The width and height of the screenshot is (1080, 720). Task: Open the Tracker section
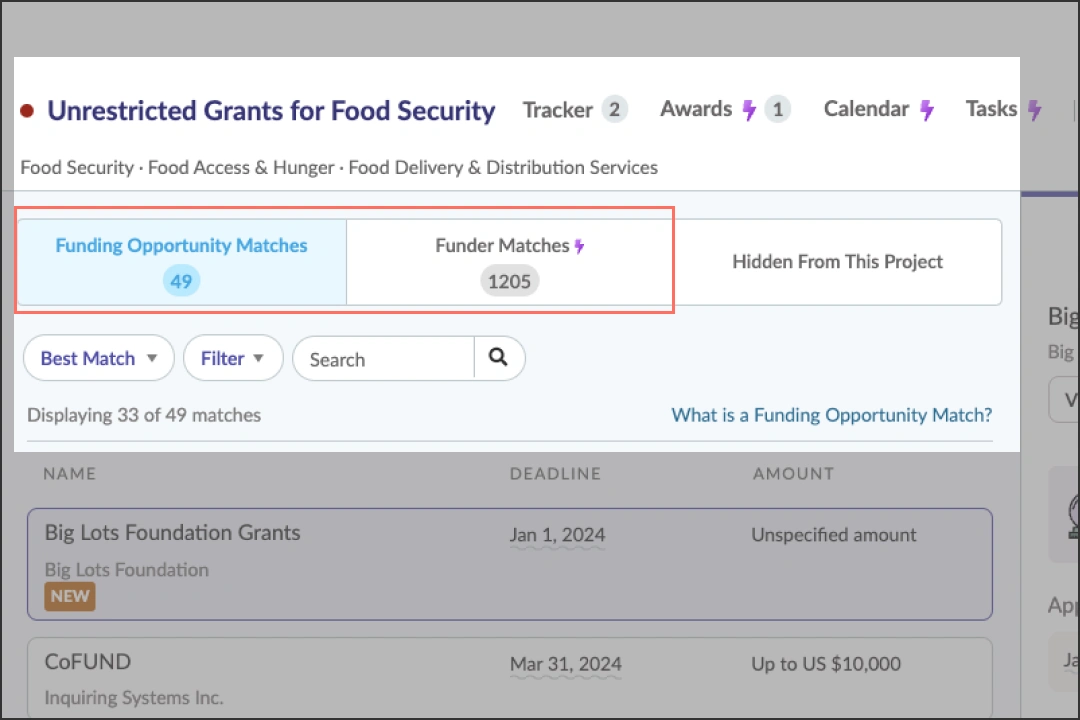click(559, 109)
